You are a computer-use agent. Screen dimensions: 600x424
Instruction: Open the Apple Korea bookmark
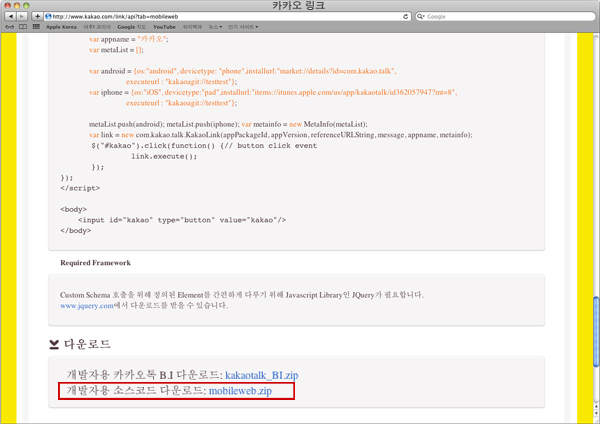[x=61, y=27]
